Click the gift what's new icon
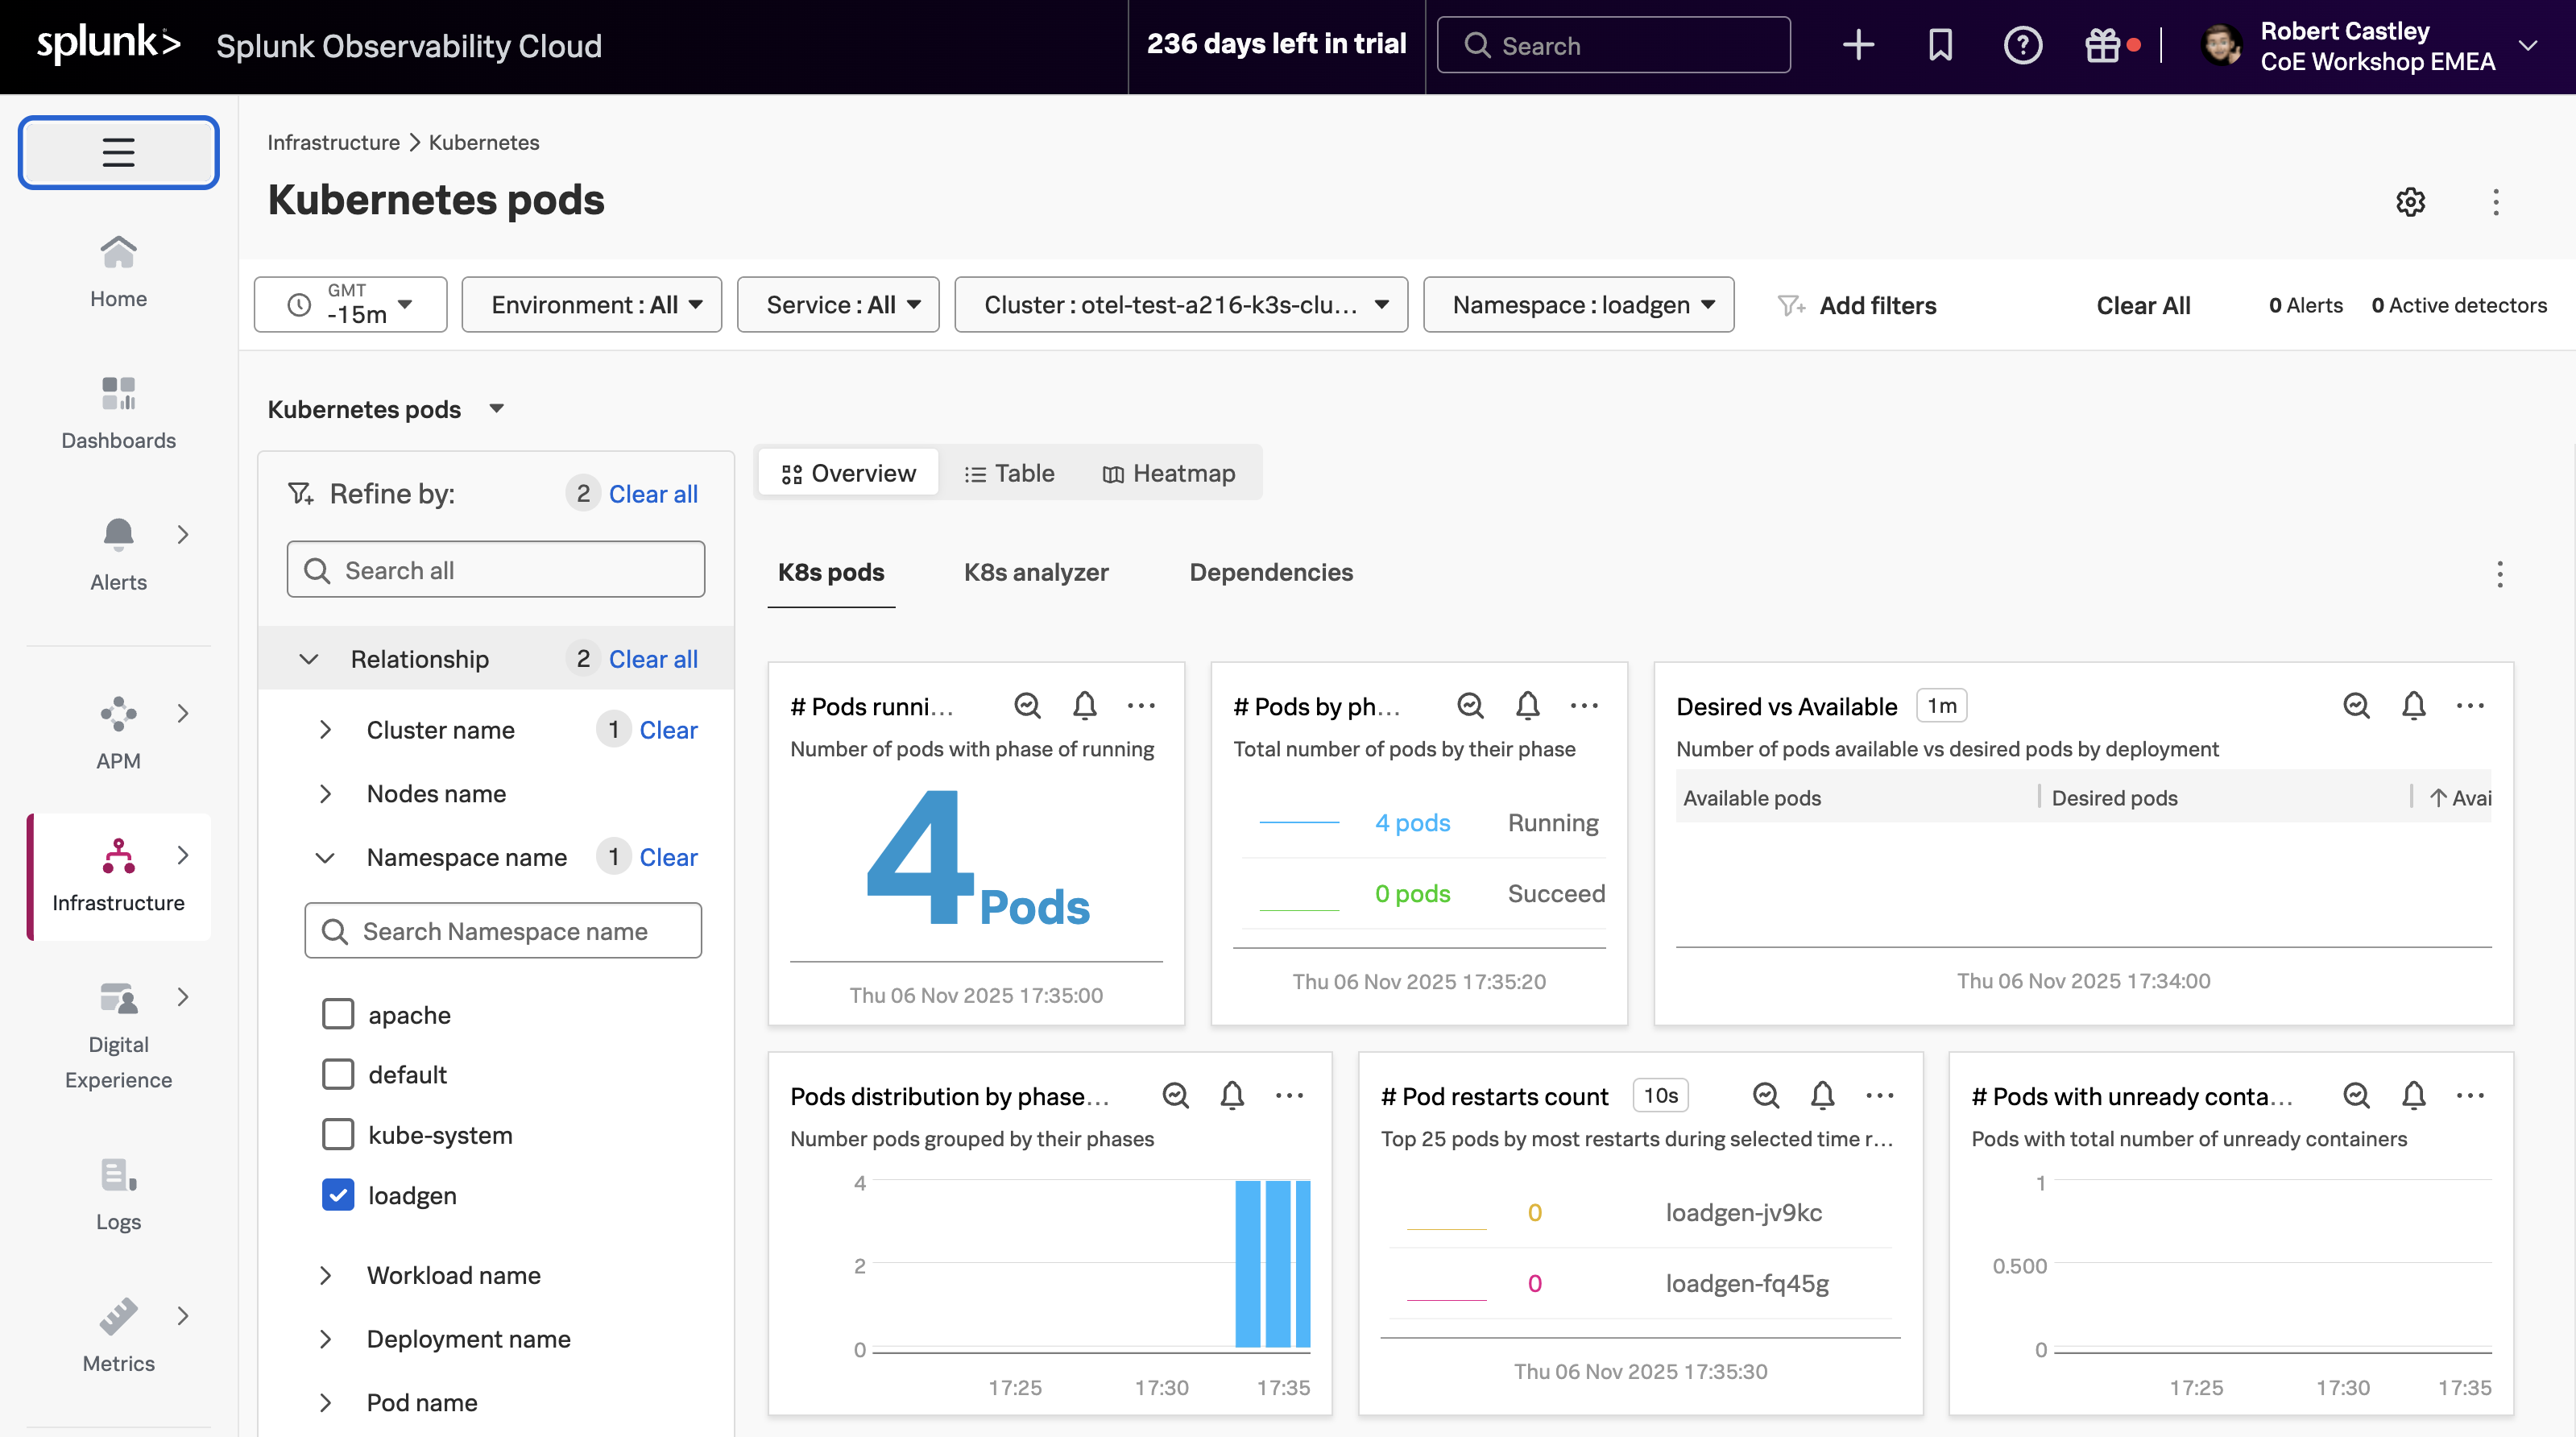Viewport: 2576px width, 1437px height. click(2102, 45)
